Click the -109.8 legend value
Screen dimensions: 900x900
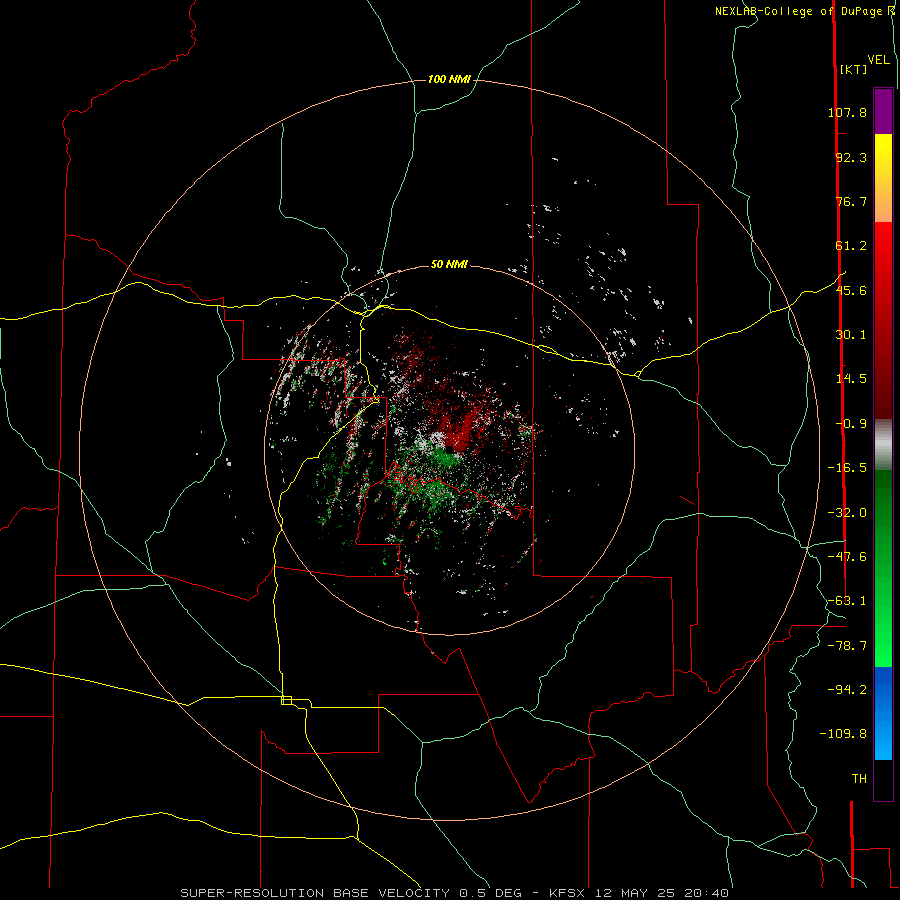pos(843,734)
